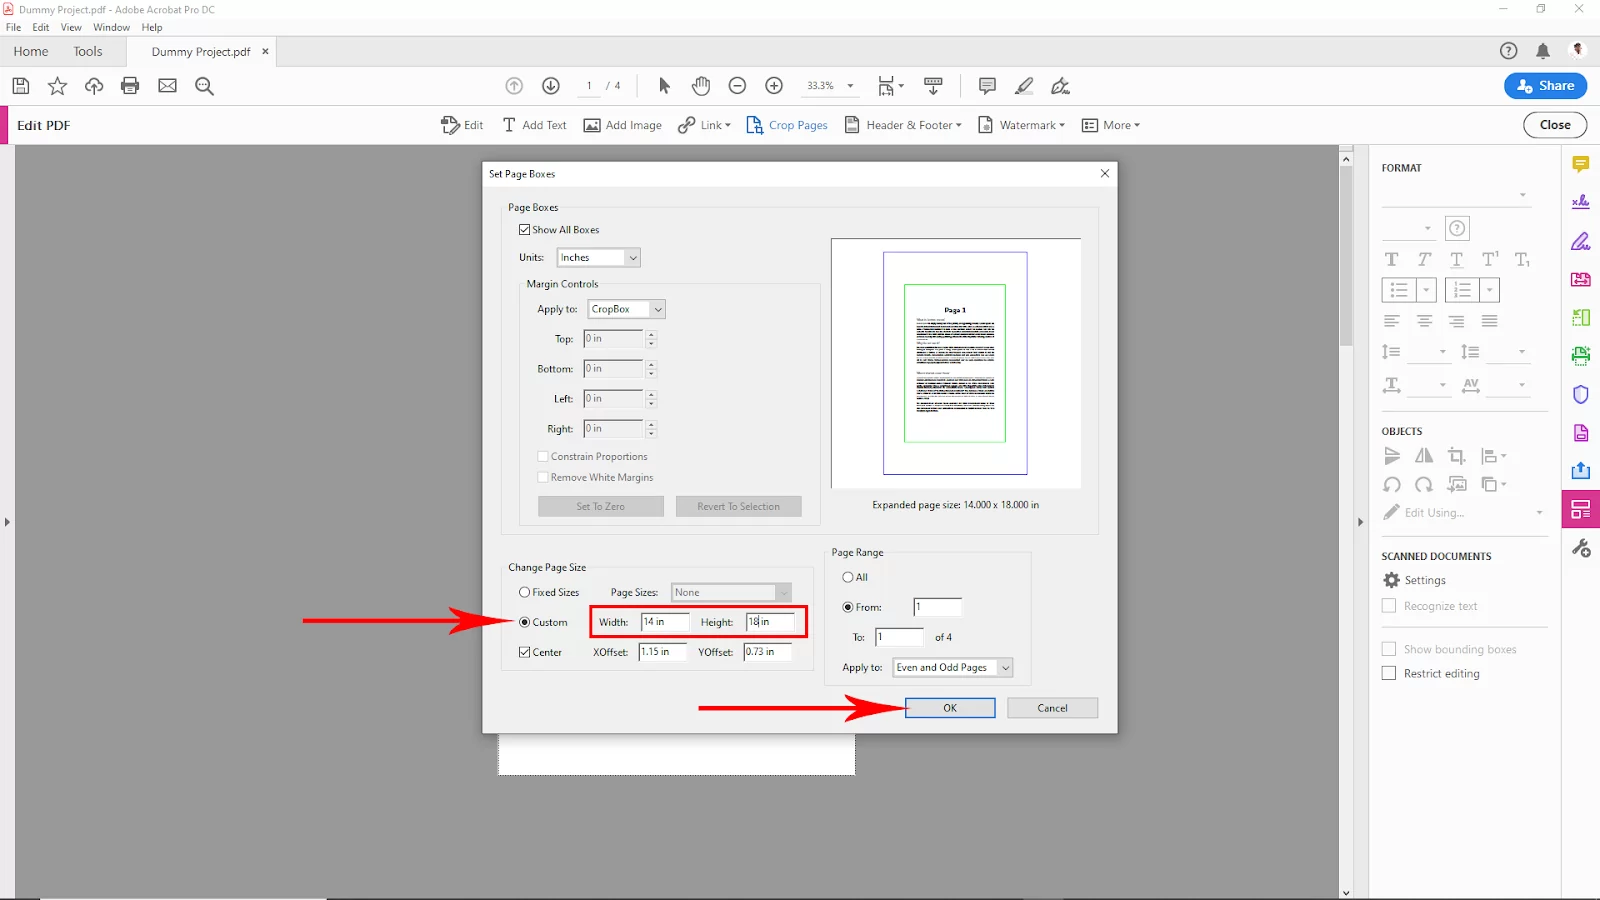Click the Print icon
The height and width of the screenshot is (900, 1600).
pyautogui.click(x=130, y=86)
